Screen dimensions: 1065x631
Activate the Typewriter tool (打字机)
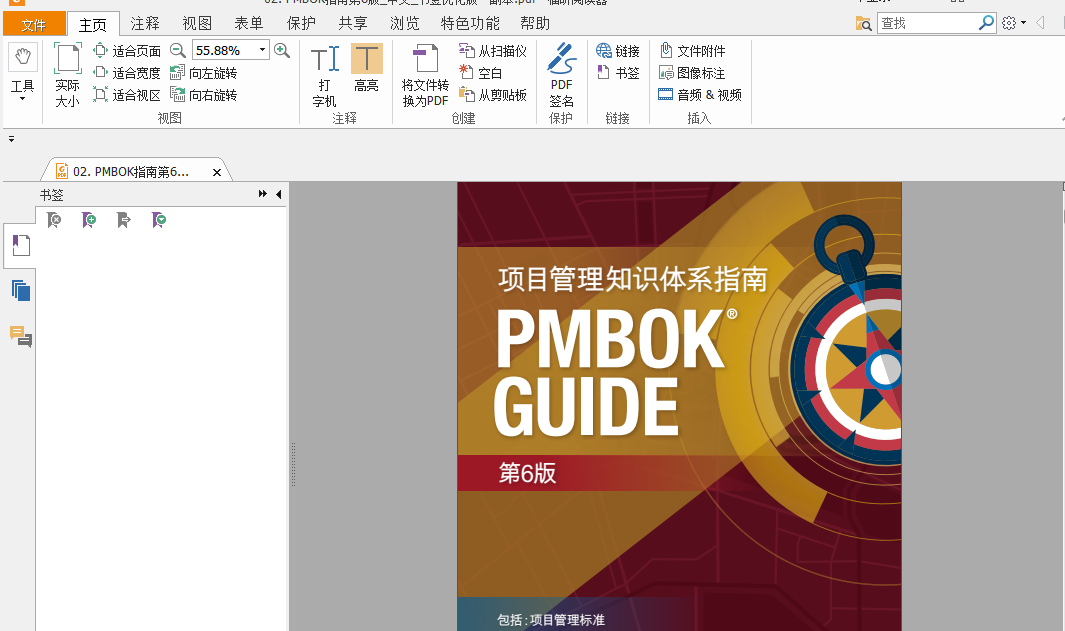click(325, 75)
